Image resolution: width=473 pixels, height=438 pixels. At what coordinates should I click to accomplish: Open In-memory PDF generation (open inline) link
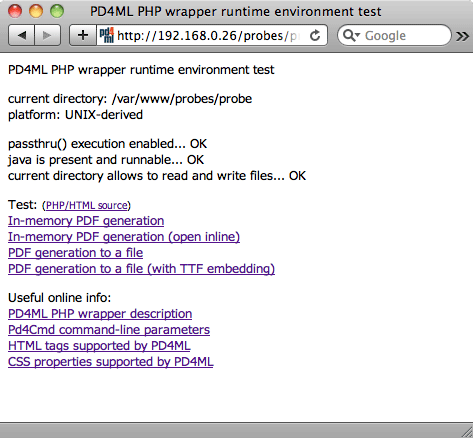pos(124,237)
